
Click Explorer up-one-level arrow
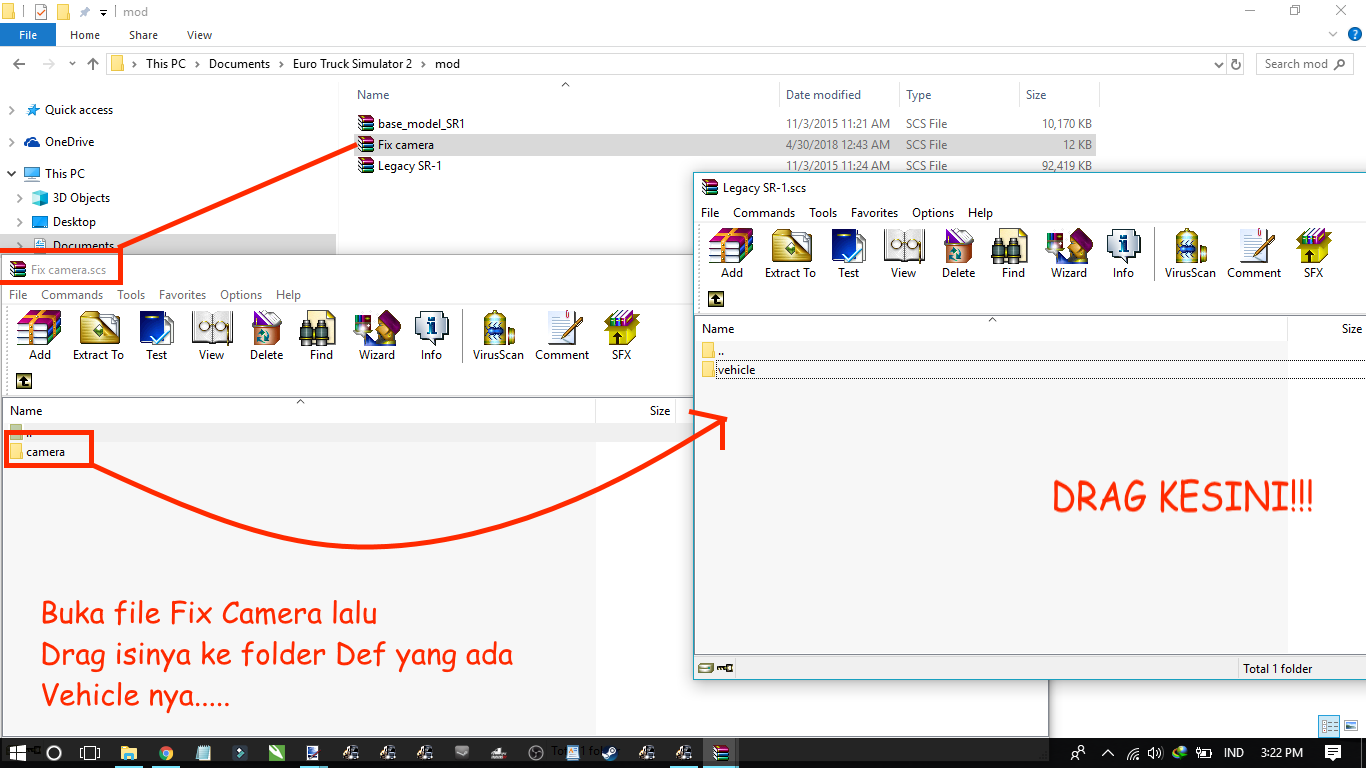[93, 64]
